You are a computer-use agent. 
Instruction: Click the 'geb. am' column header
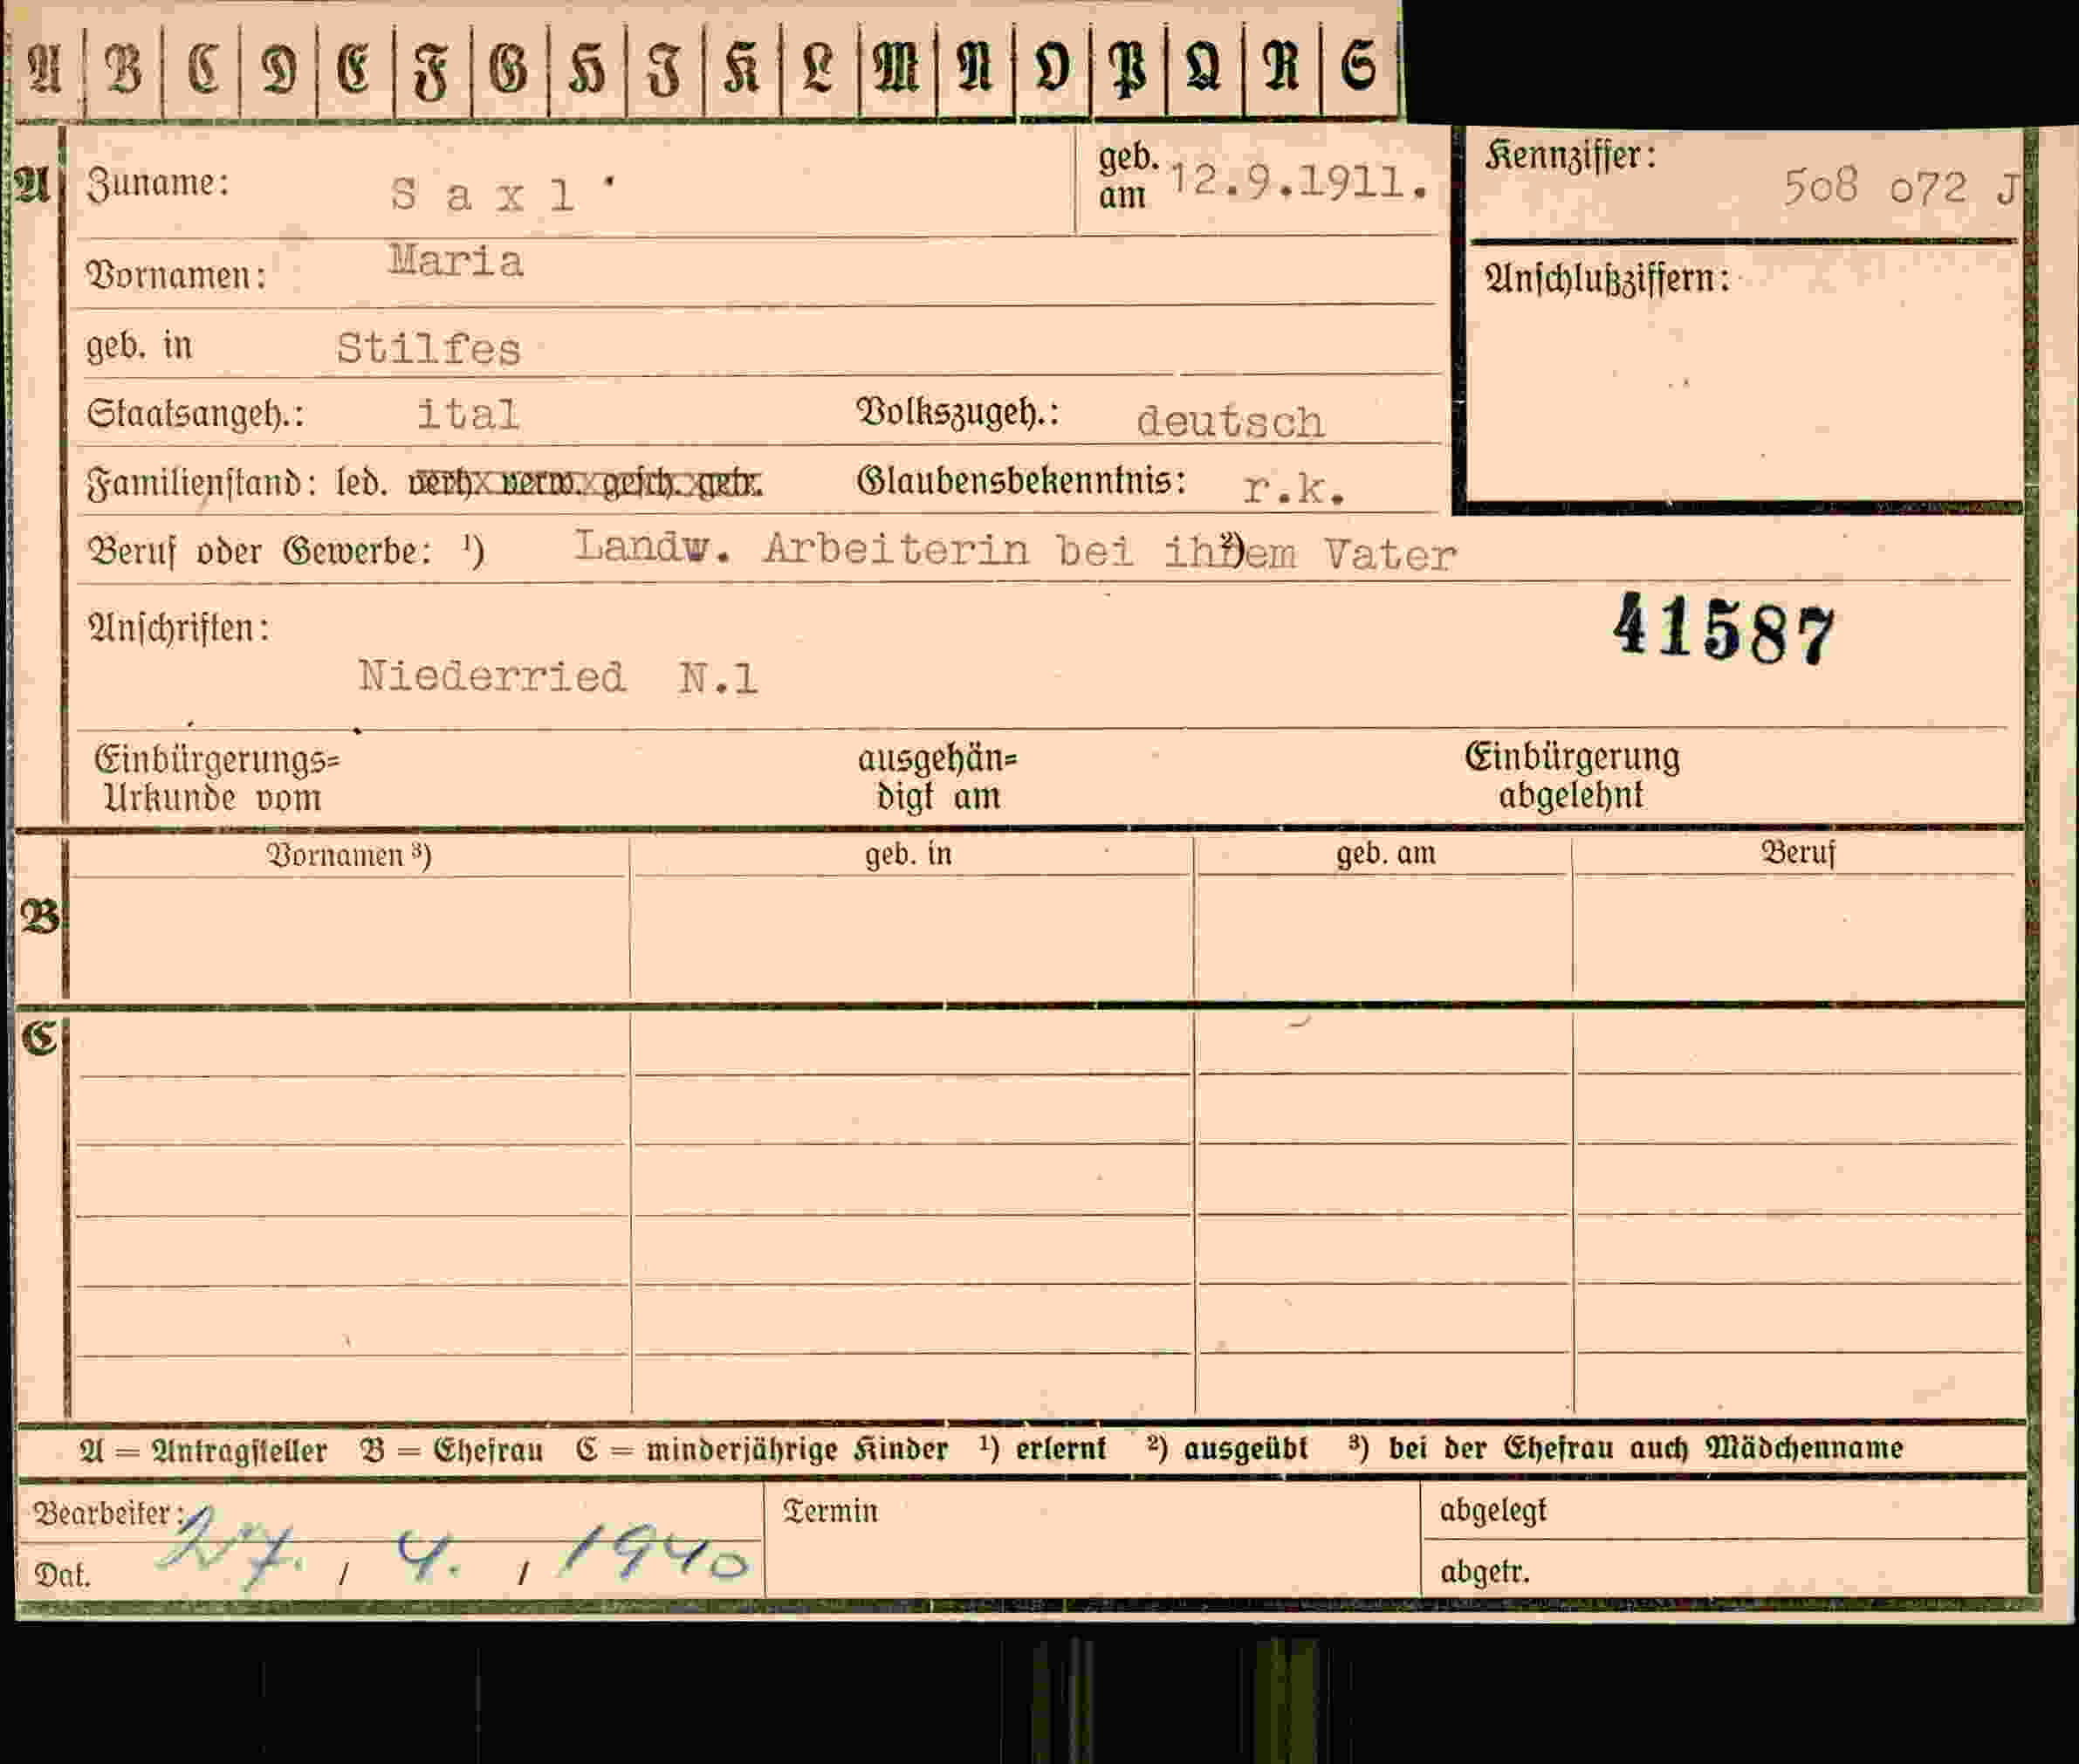click(x=1386, y=853)
